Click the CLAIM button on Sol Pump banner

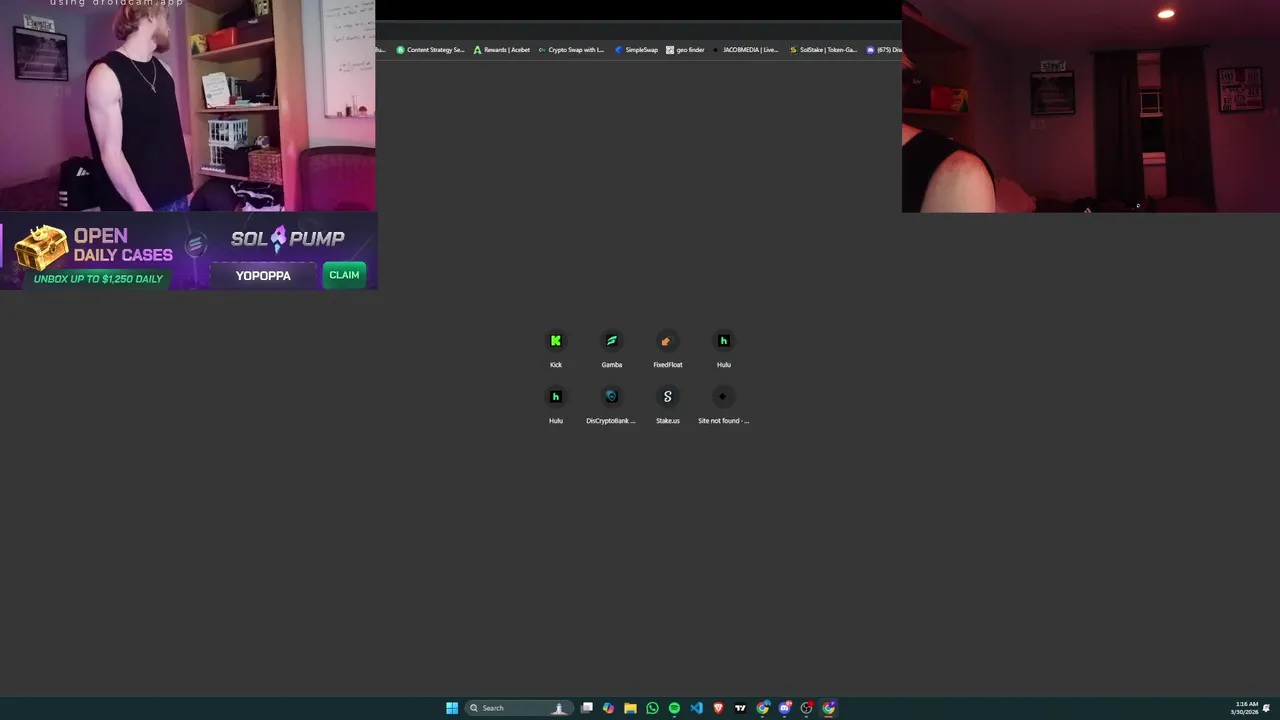(x=344, y=275)
